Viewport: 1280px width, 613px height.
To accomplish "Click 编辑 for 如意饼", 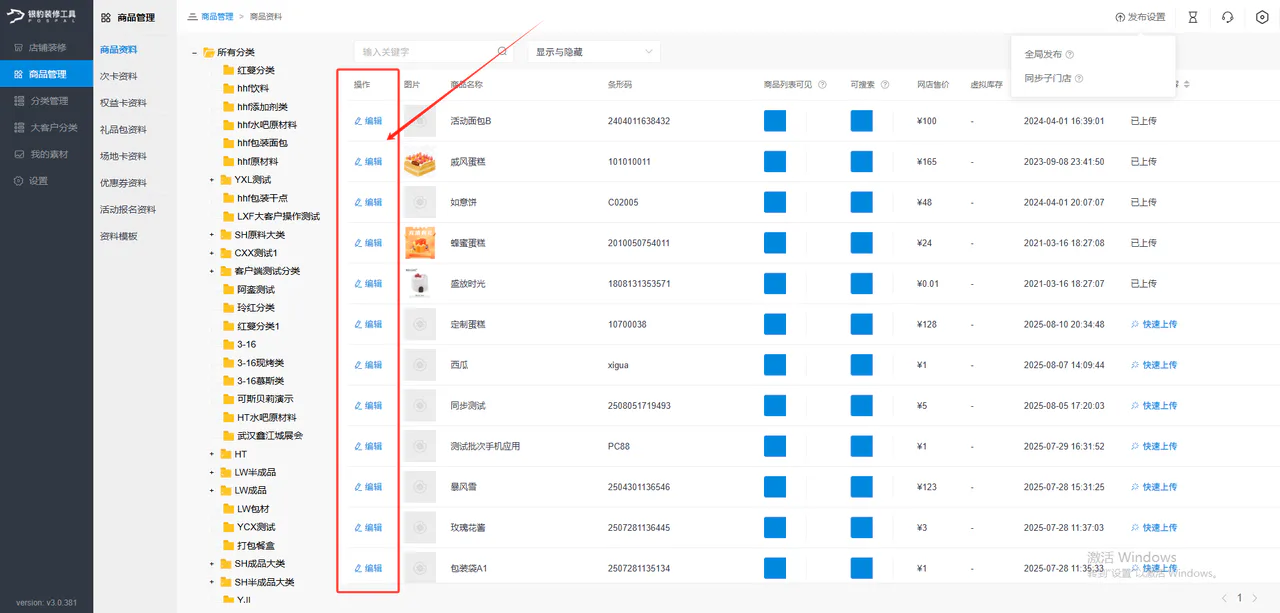I will pos(368,202).
